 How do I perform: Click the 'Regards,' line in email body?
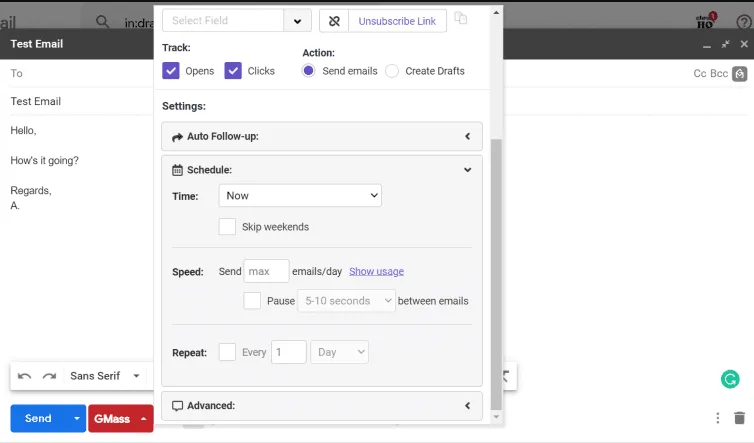coord(31,190)
